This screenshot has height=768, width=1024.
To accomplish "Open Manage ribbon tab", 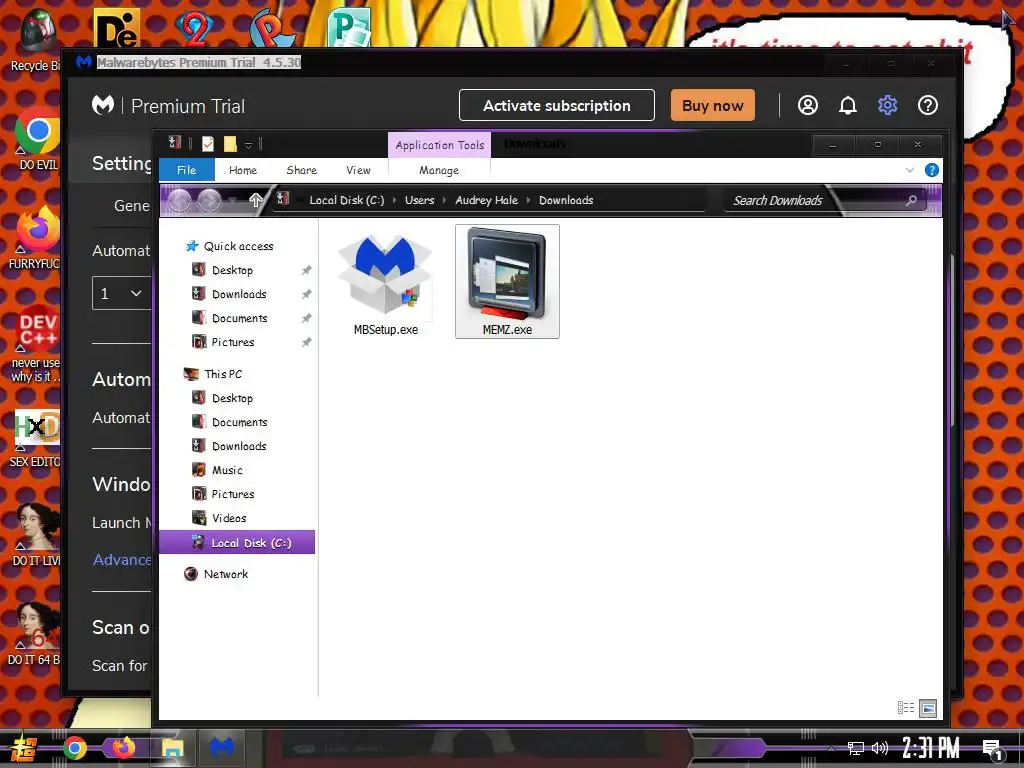I will [x=439, y=170].
